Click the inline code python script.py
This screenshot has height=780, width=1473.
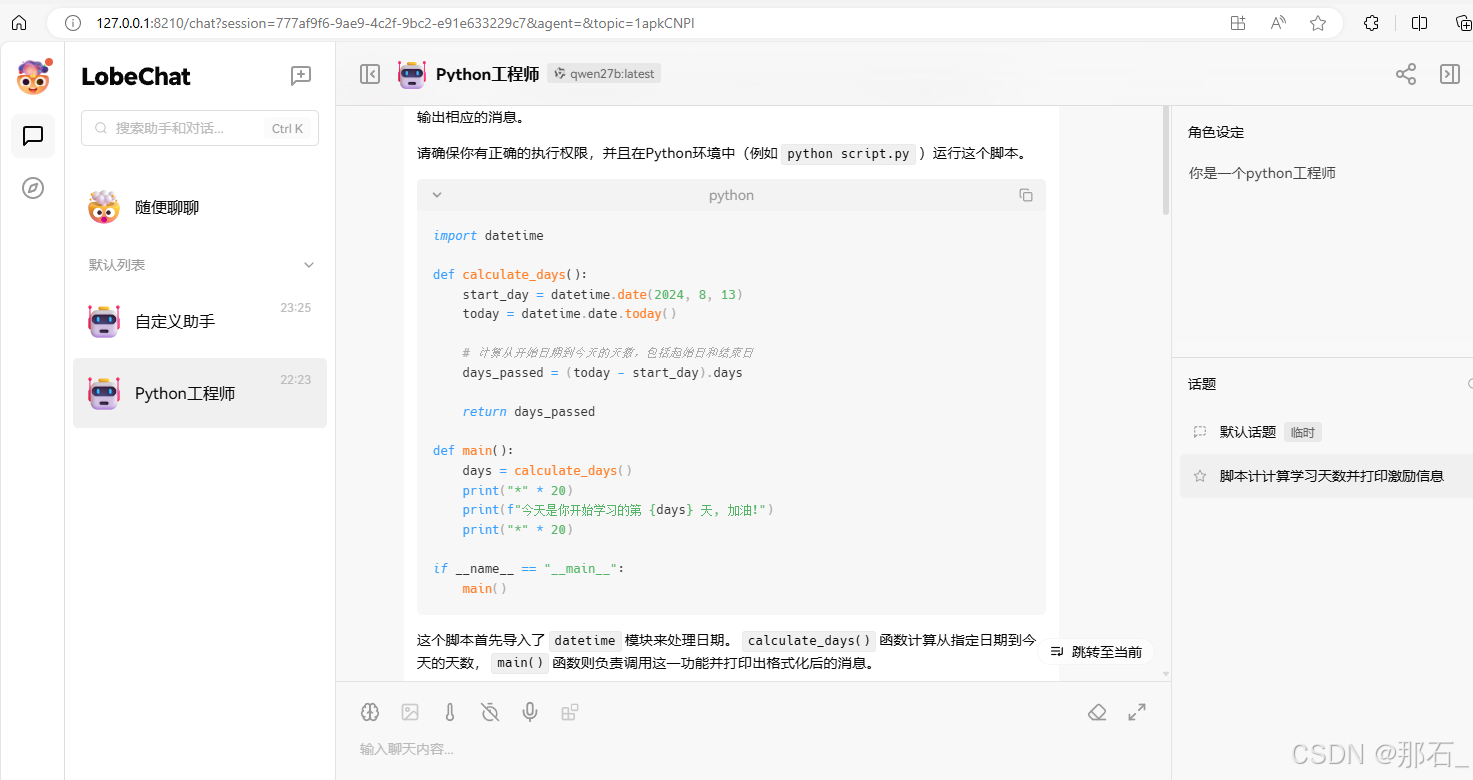pos(849,154)
